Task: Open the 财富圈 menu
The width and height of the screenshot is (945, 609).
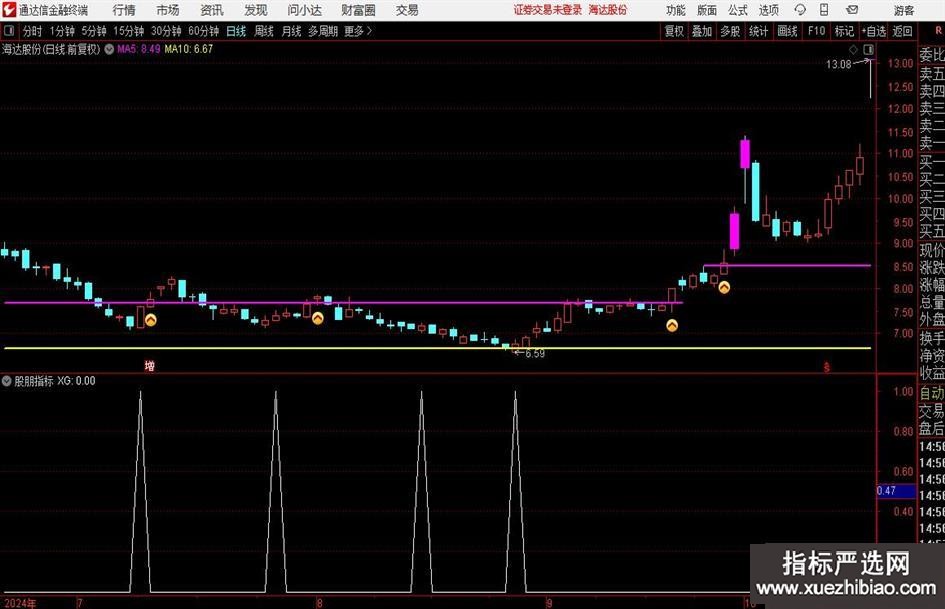Action: click(358, 10)
